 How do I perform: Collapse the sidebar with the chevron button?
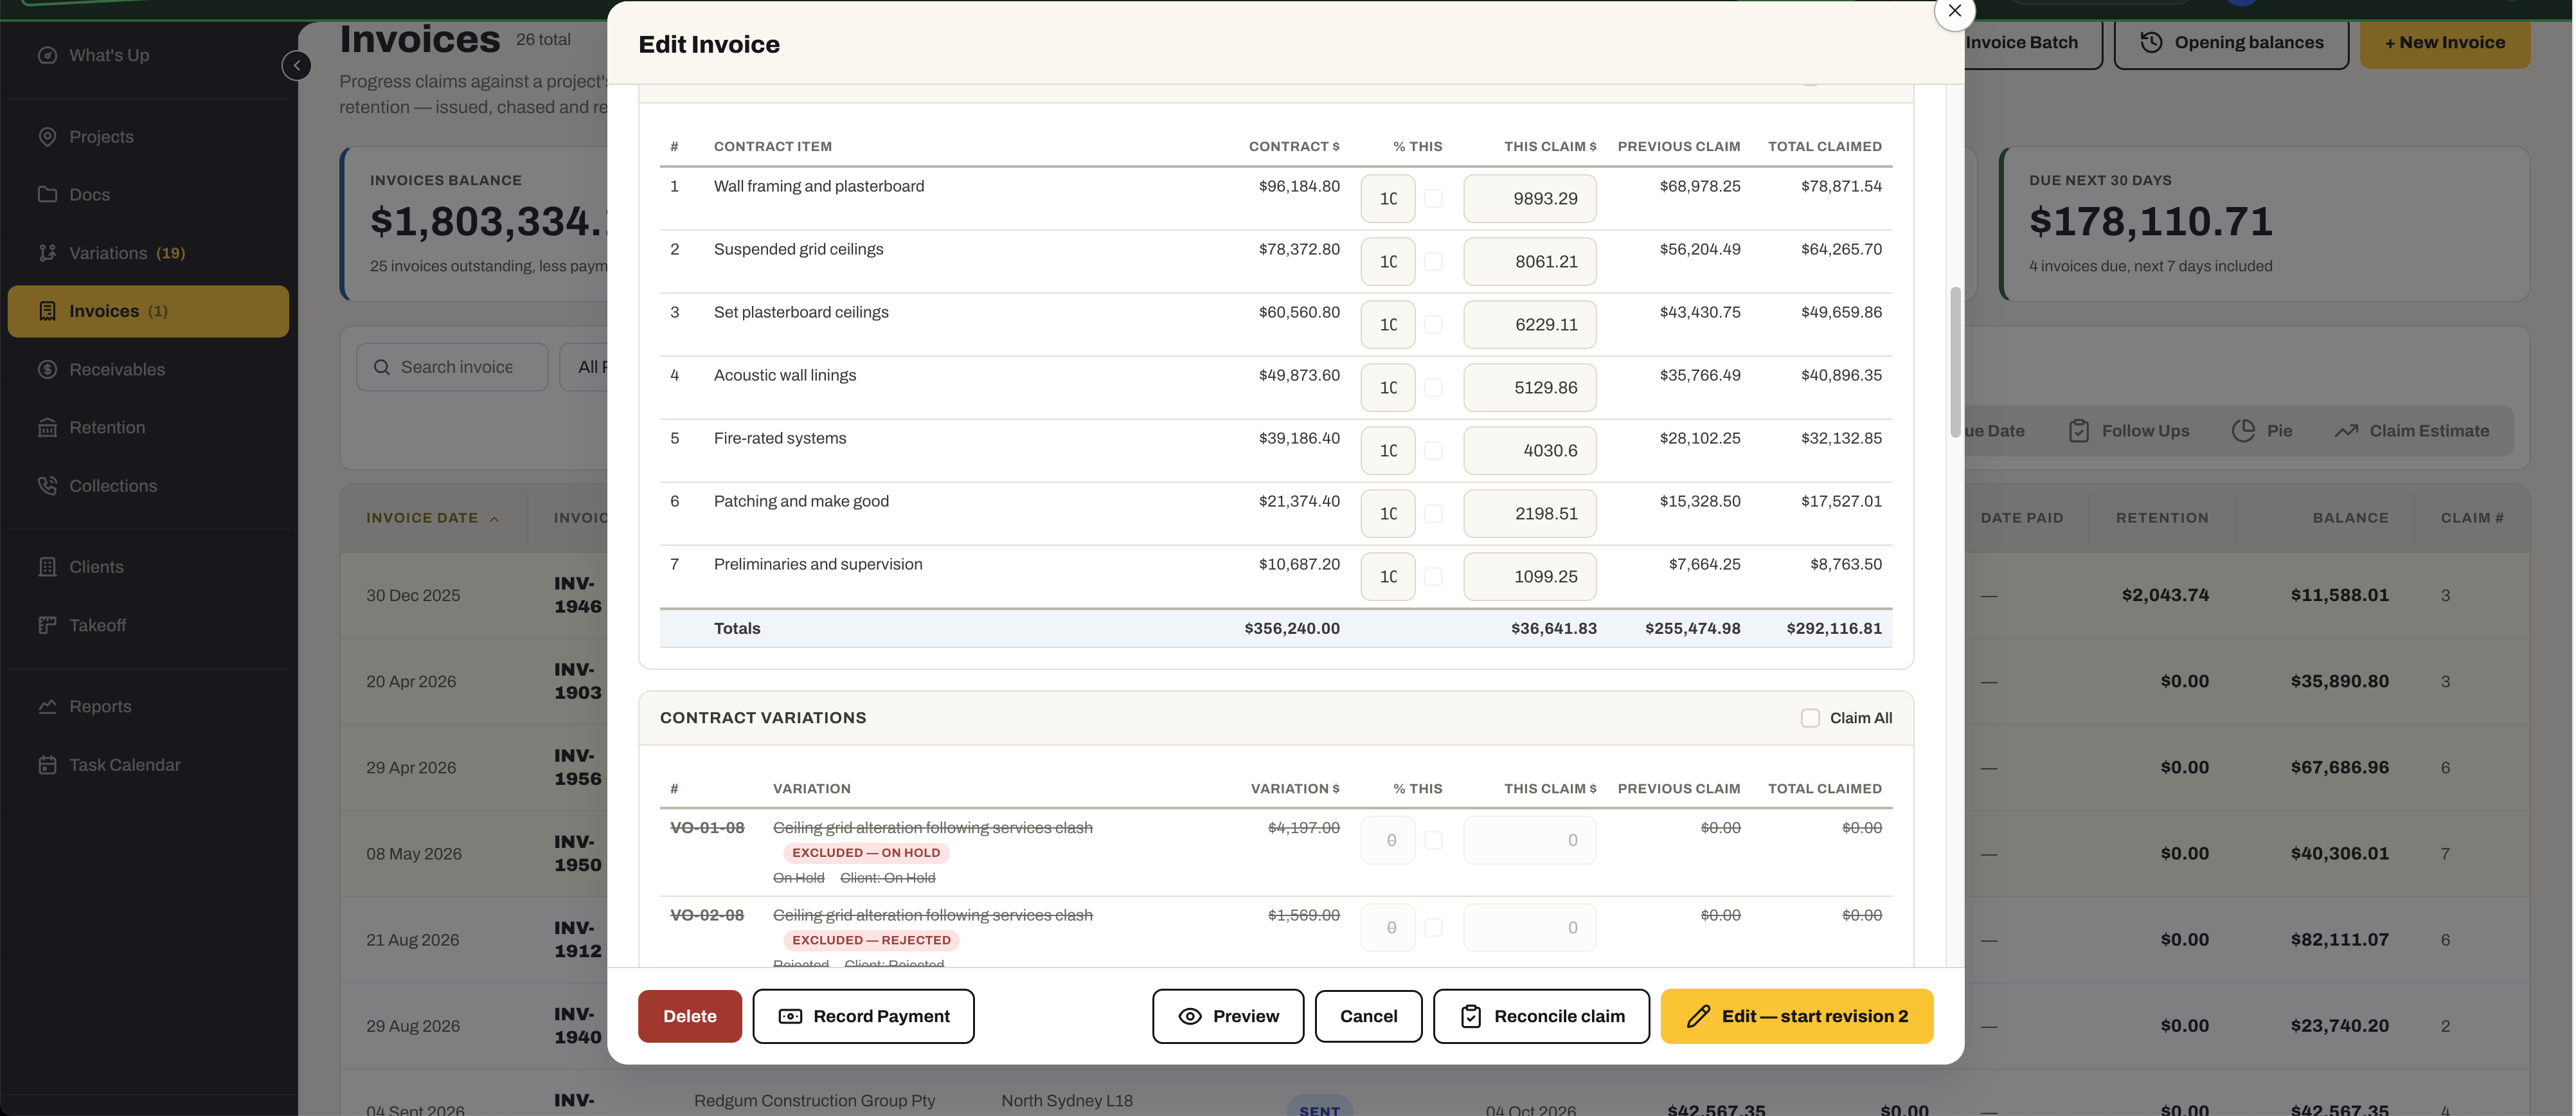pyautogui.click(x=296, y=66)
